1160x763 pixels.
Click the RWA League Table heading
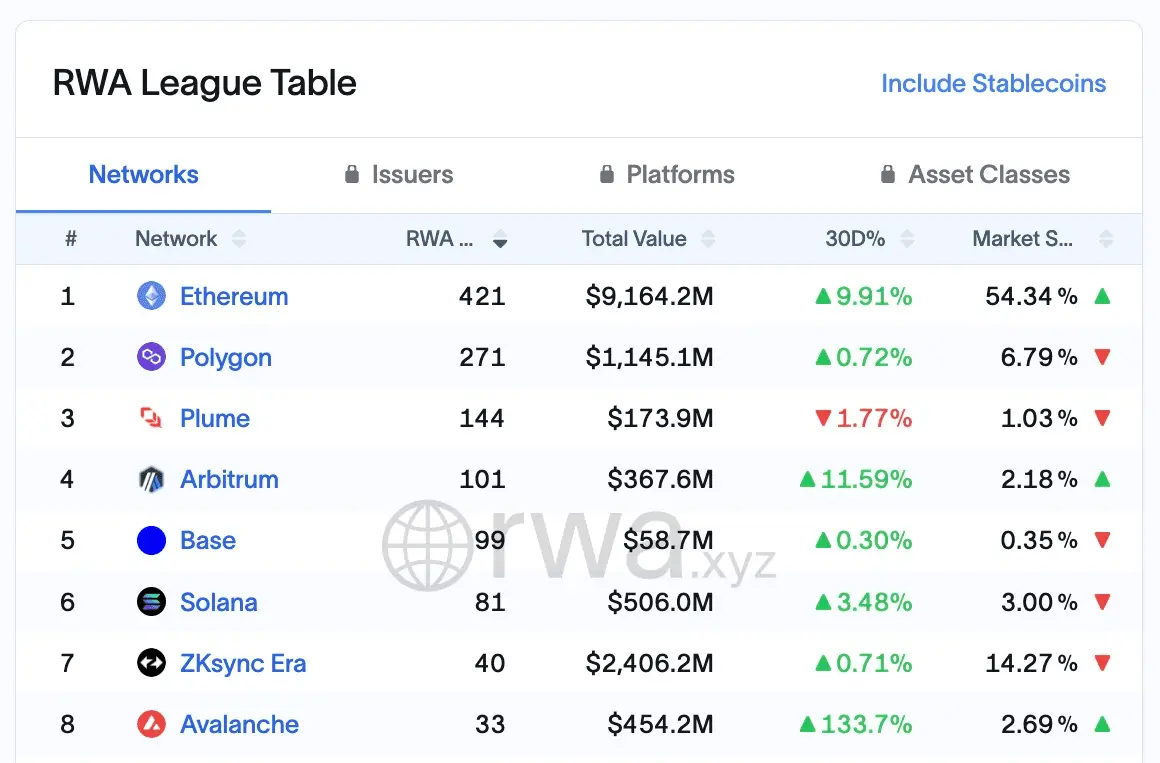point(204,83)
